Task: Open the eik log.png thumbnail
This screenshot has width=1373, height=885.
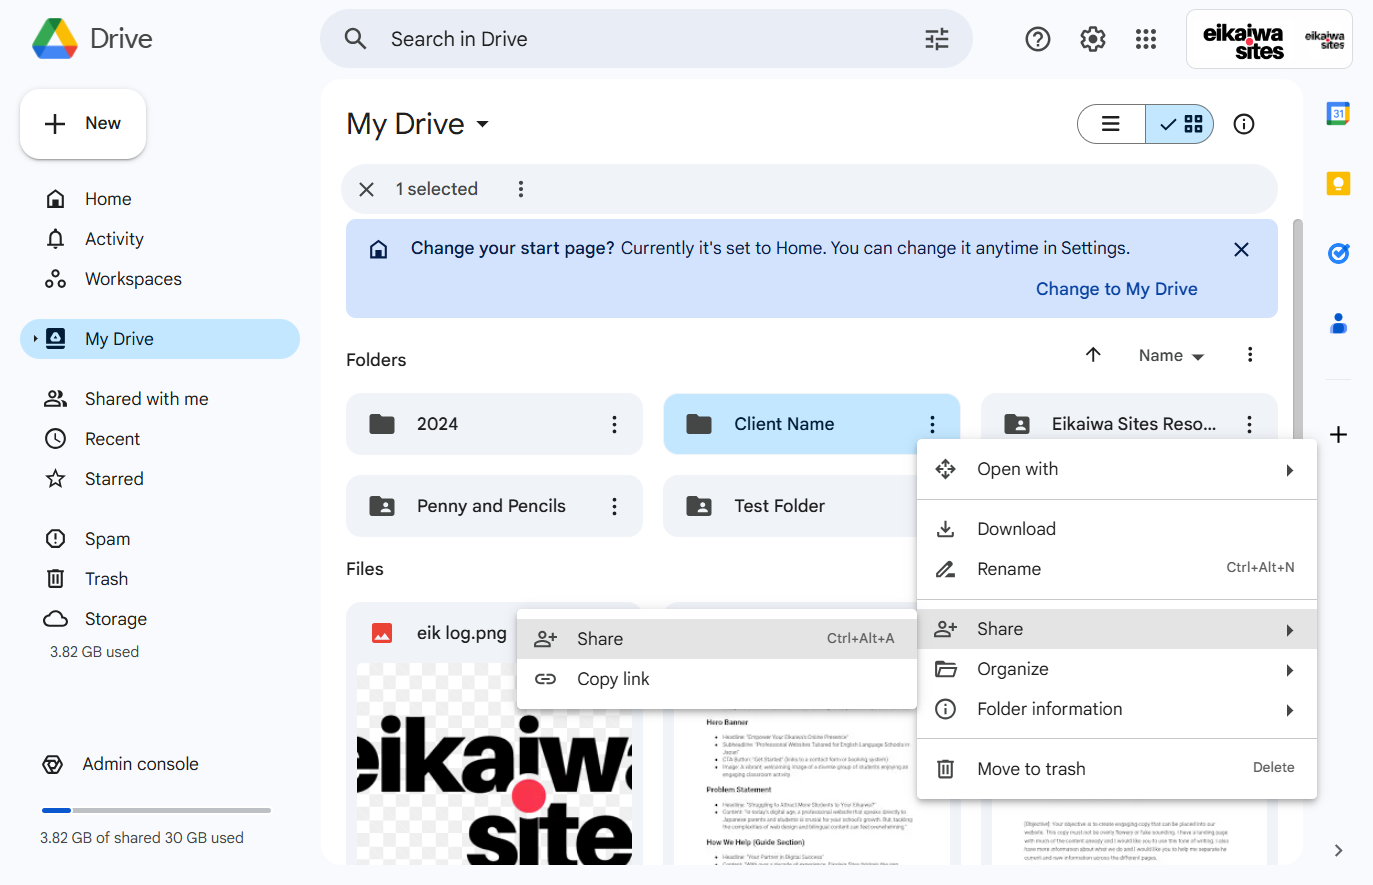Action: tap(494, 764)
